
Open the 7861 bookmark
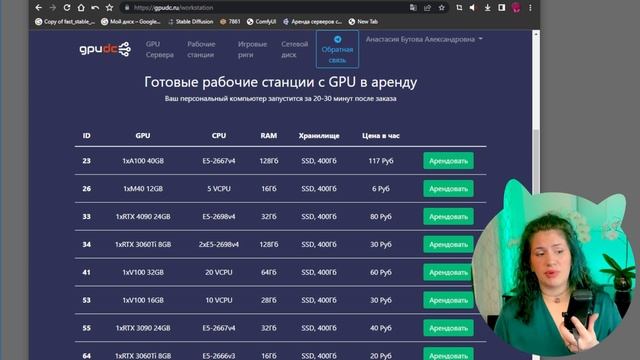pos(230,22)
